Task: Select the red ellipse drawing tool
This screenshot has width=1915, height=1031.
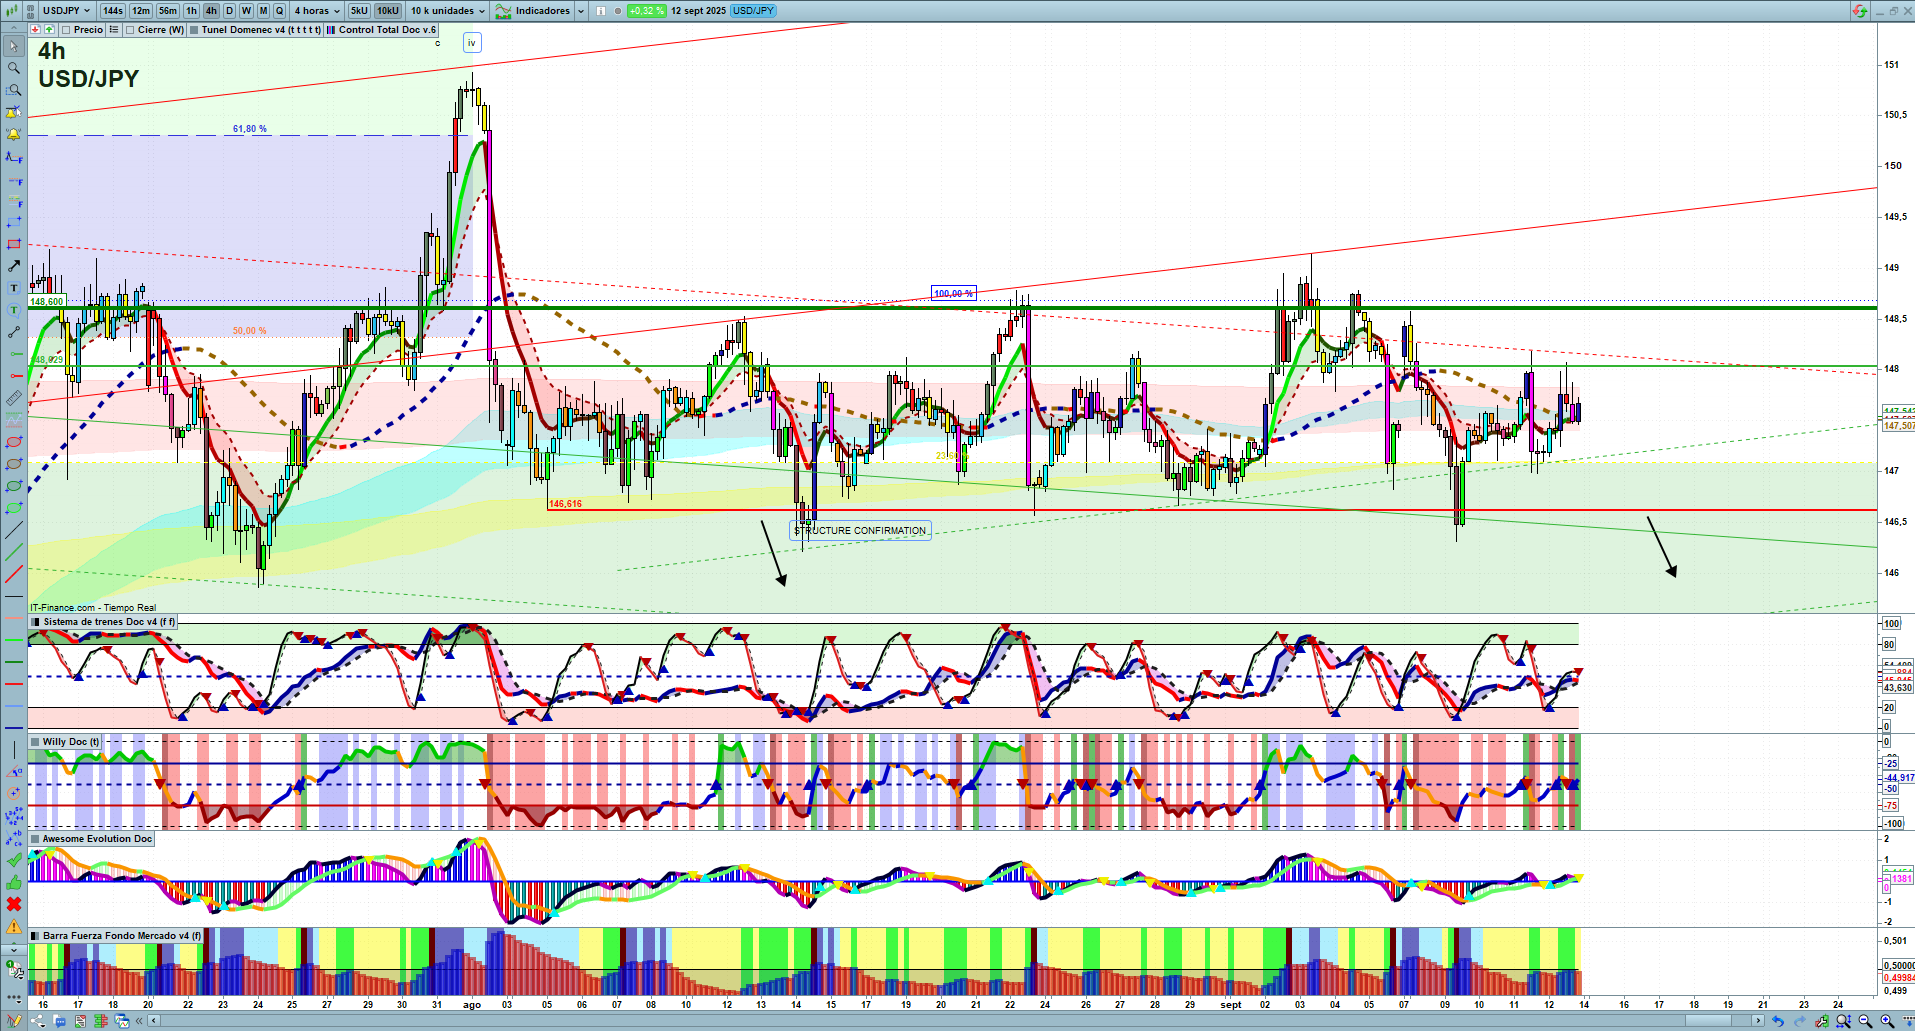Action: click(14, 442)
